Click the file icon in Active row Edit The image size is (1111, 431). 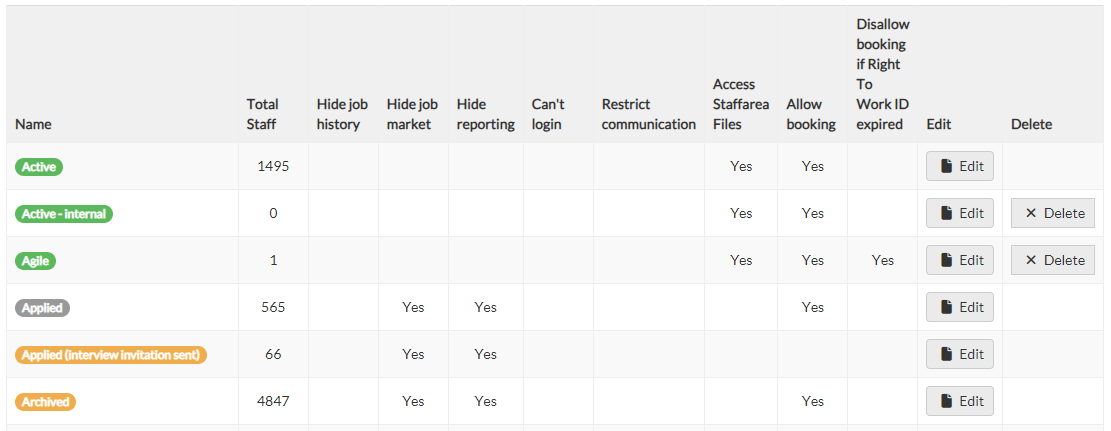click(946, 167)
